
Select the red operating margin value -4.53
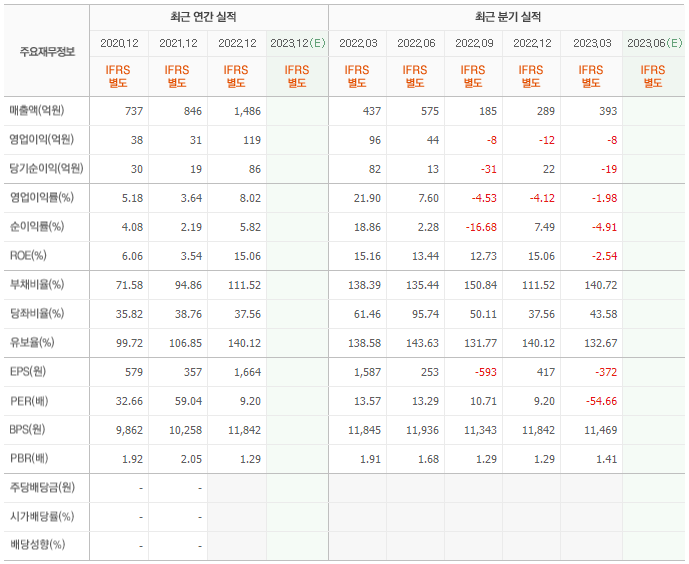pos(484,198)
